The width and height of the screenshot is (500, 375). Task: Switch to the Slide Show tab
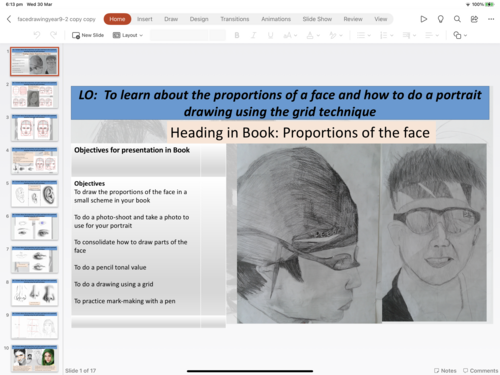click(x=317, y=19)
